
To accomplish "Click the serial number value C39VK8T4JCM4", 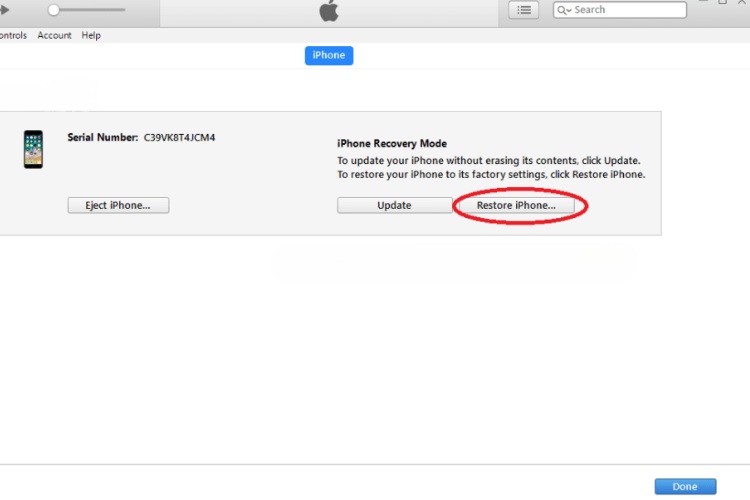I will 180,137.
